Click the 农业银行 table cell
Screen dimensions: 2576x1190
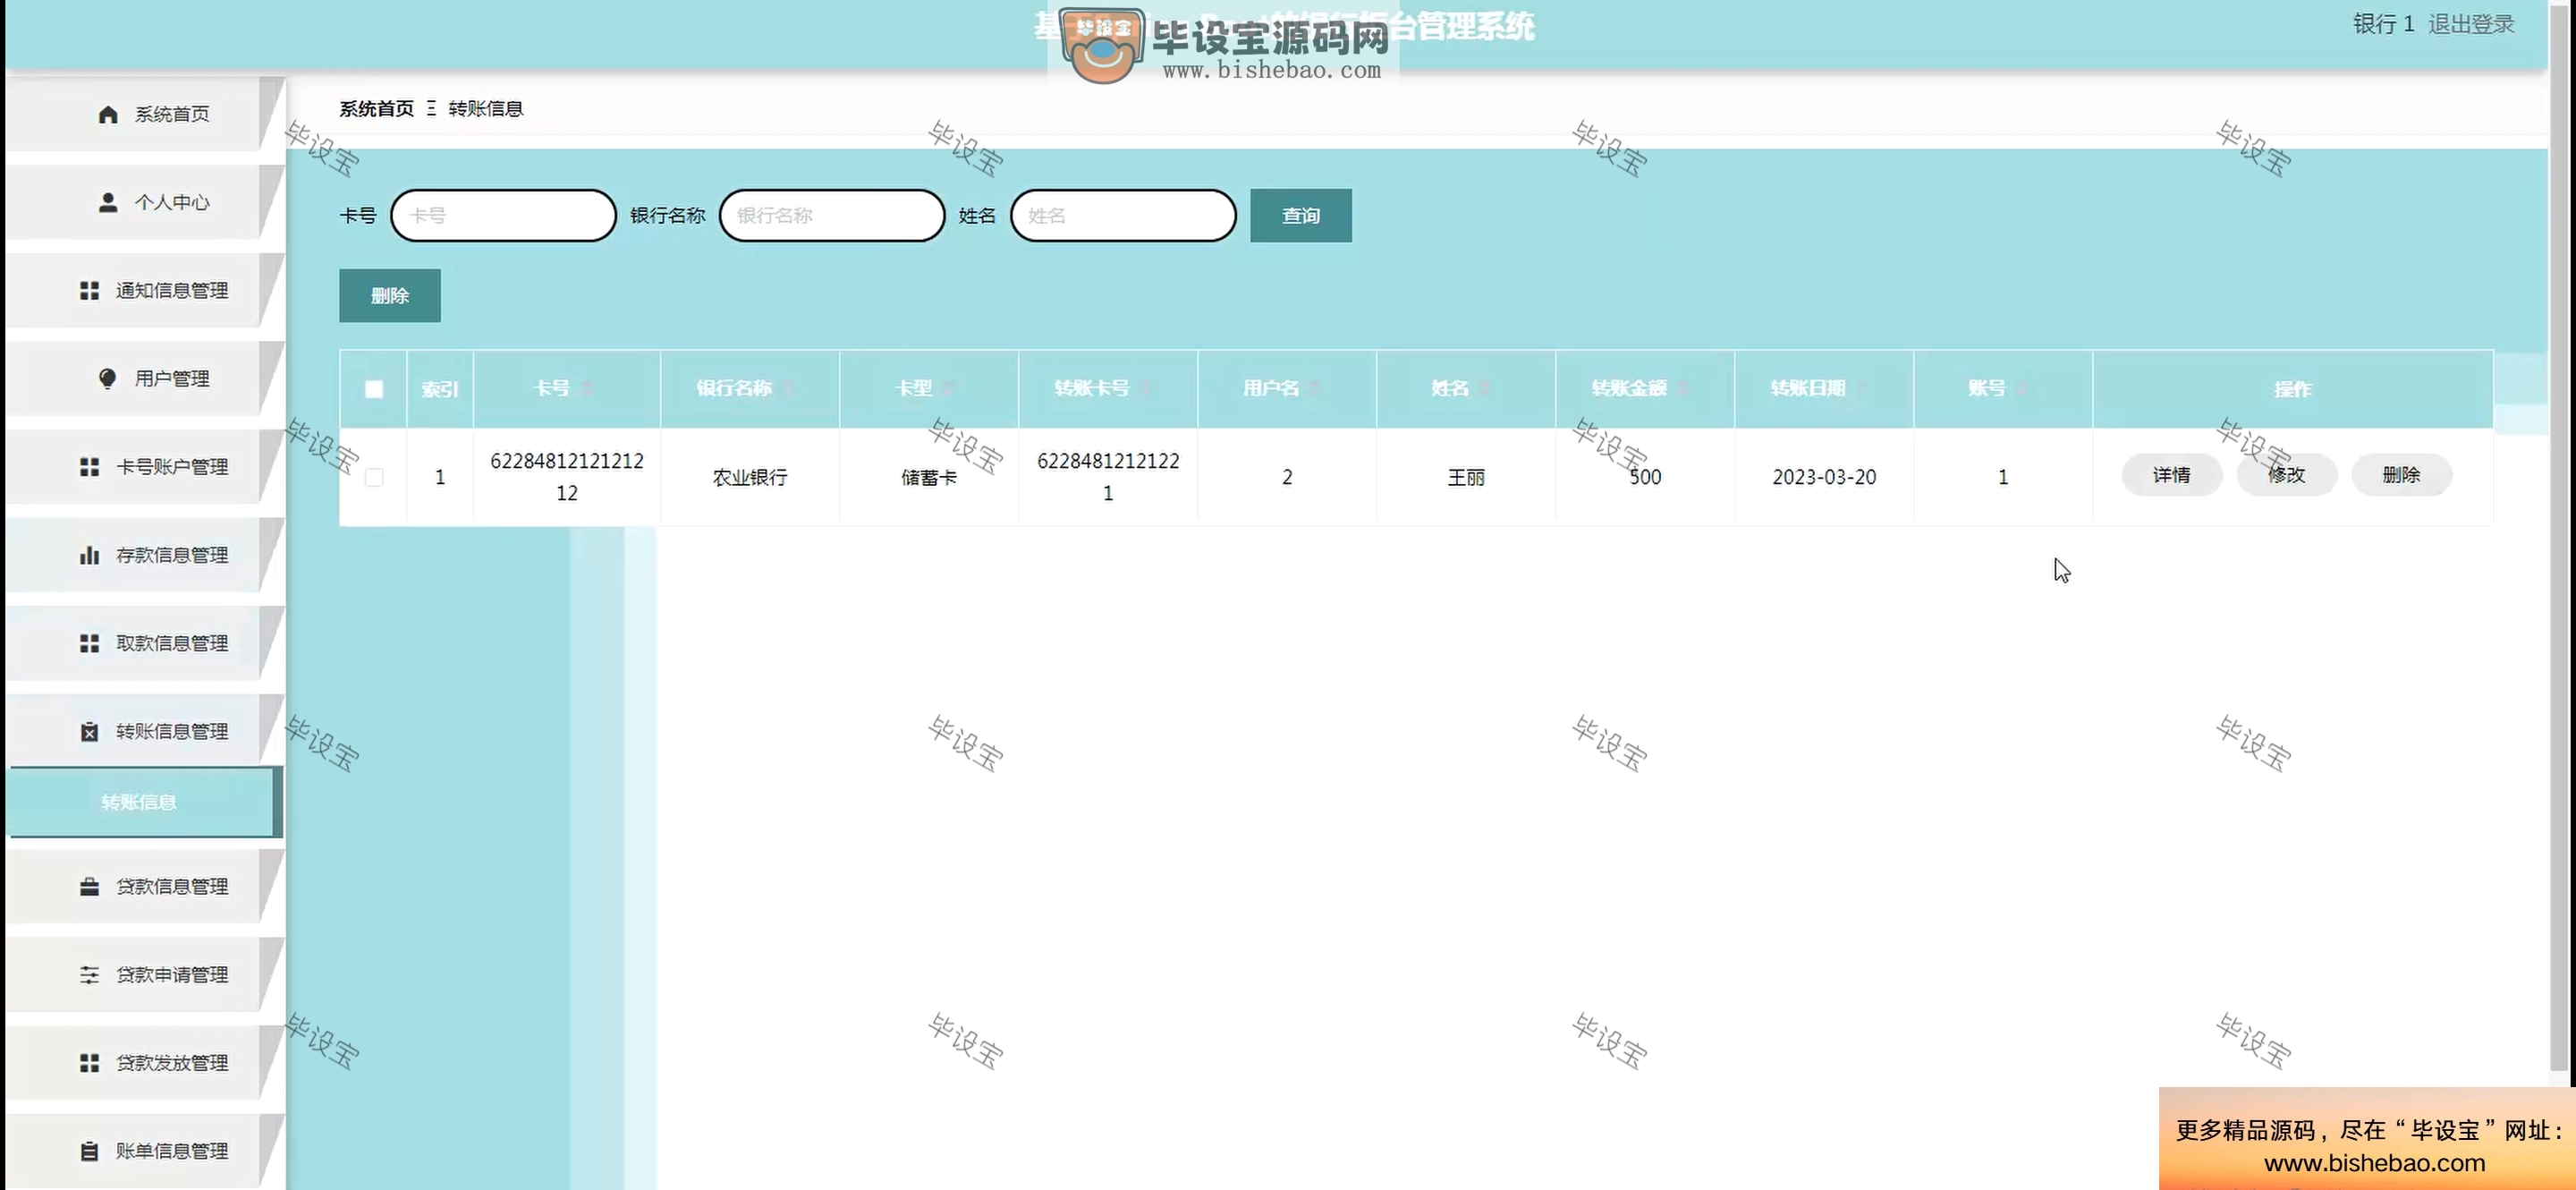tap(749, 478)
